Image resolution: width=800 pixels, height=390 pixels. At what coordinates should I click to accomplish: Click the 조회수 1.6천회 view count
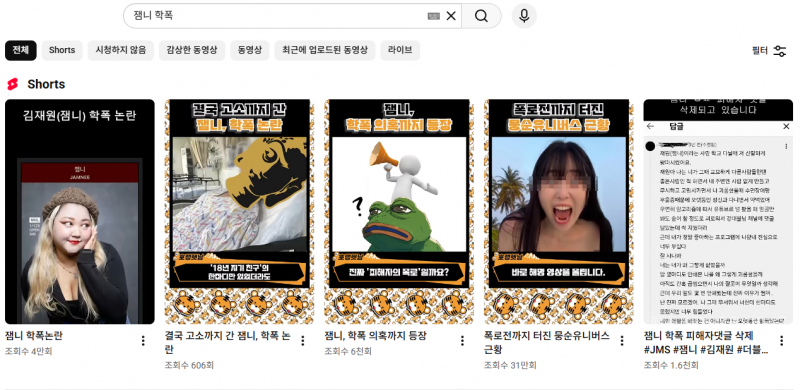[x=671, y=365]
